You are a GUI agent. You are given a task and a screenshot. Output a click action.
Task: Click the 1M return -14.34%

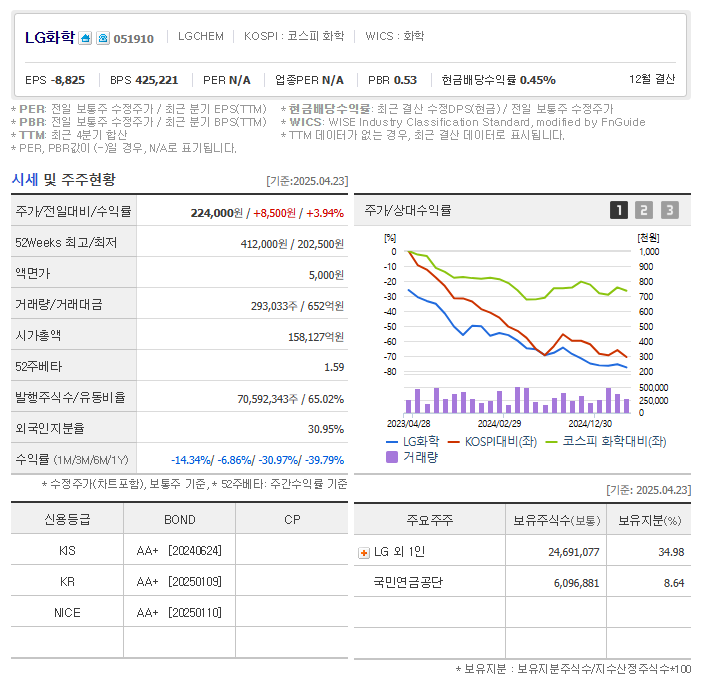click(191, 460)
